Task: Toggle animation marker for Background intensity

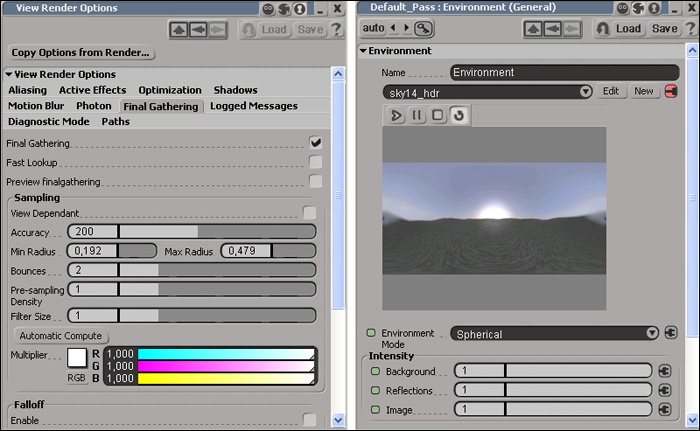Action: tap(375, 371)
